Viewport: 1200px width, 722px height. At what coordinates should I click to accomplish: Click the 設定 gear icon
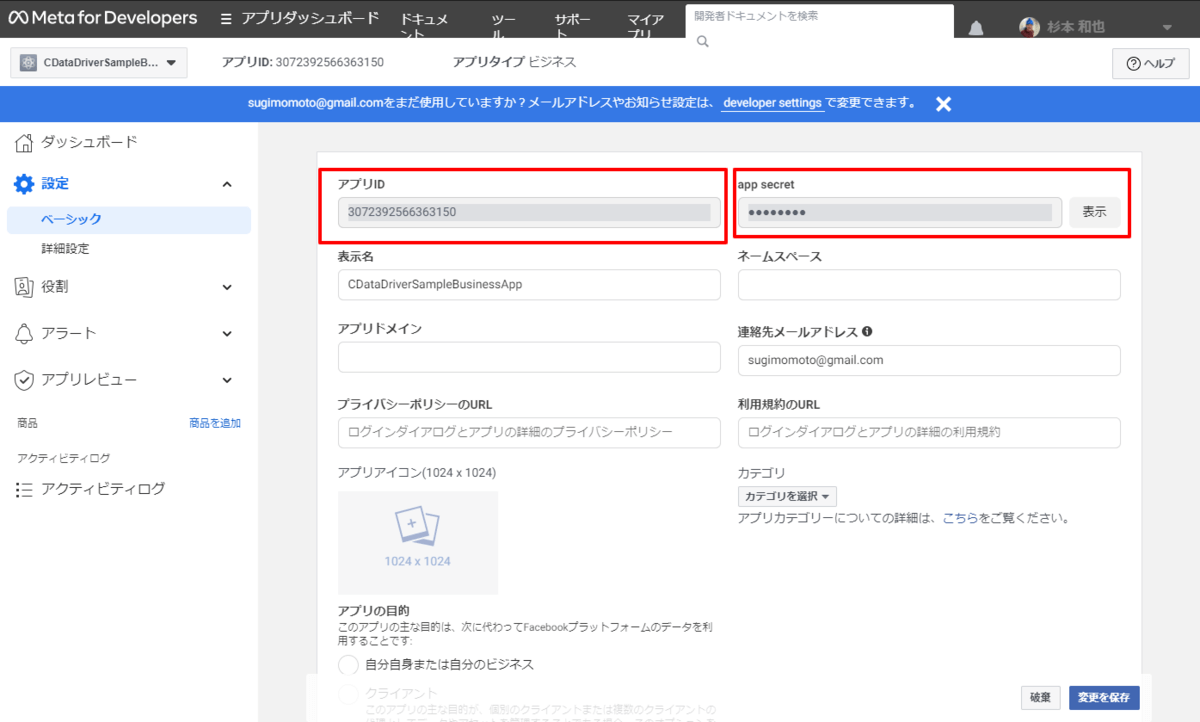pyautogui.click(x=24, y=184)
